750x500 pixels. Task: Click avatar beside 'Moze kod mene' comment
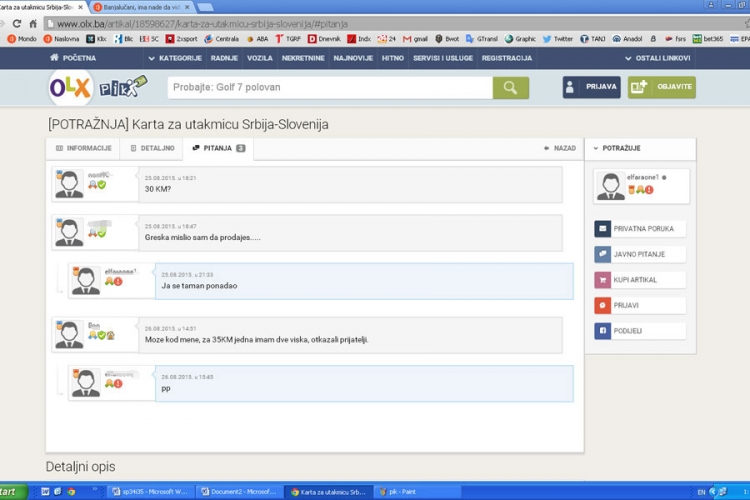69,334
